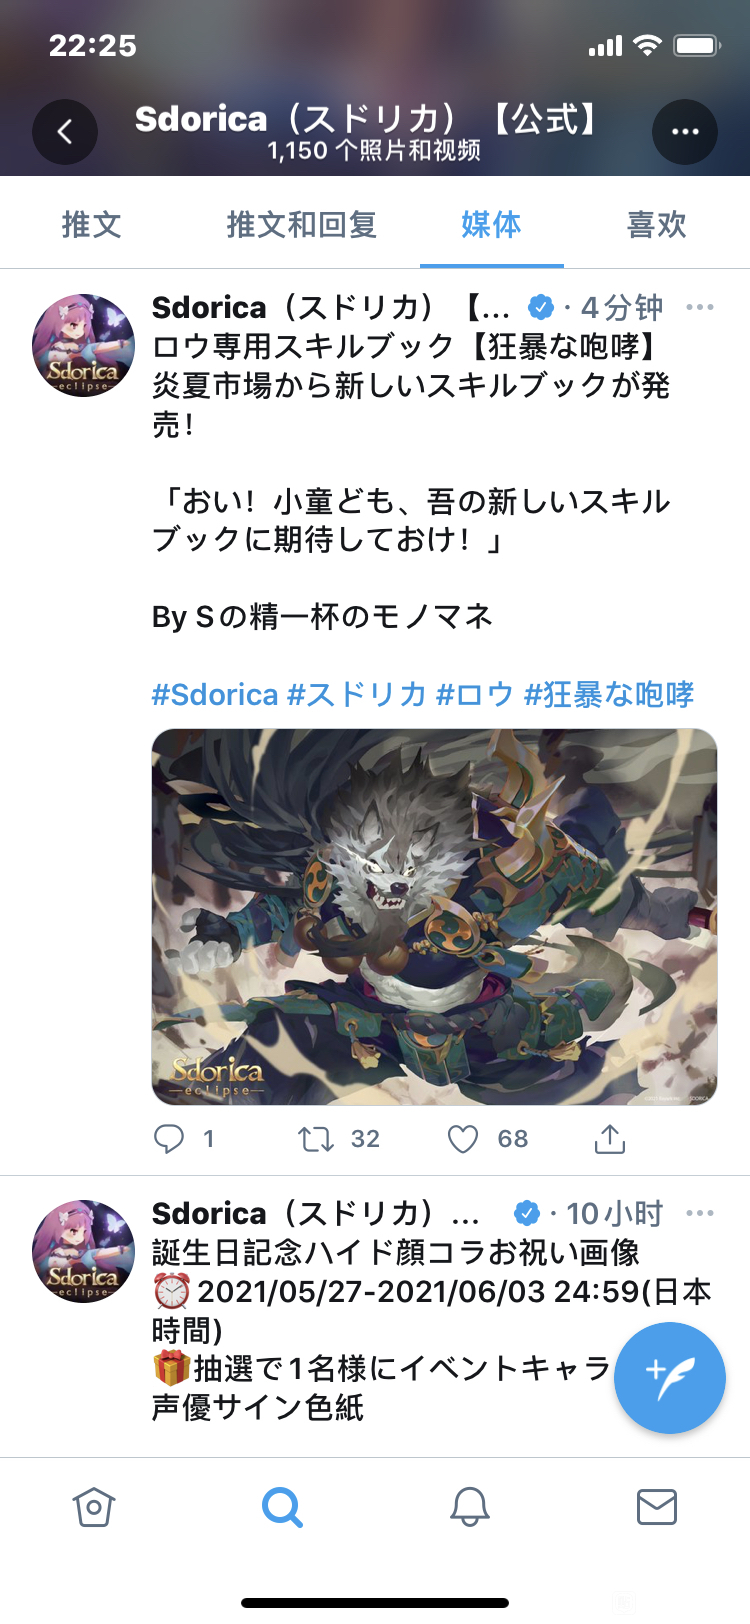Compose a new tweet with floating button
The height and width of the screenshot is (1624, 750).
[x=670, y=1378]
